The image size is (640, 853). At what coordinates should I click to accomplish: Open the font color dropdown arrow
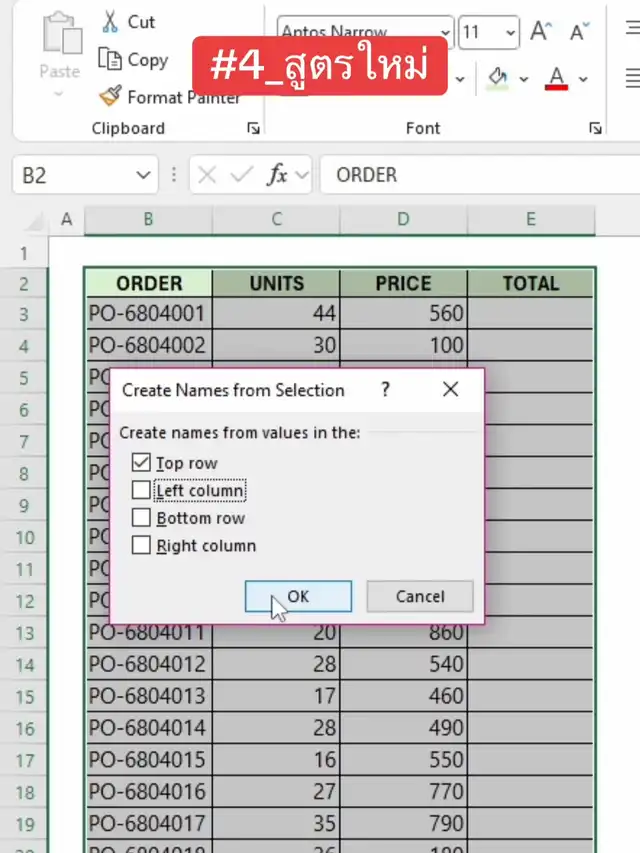pos(583,78)
